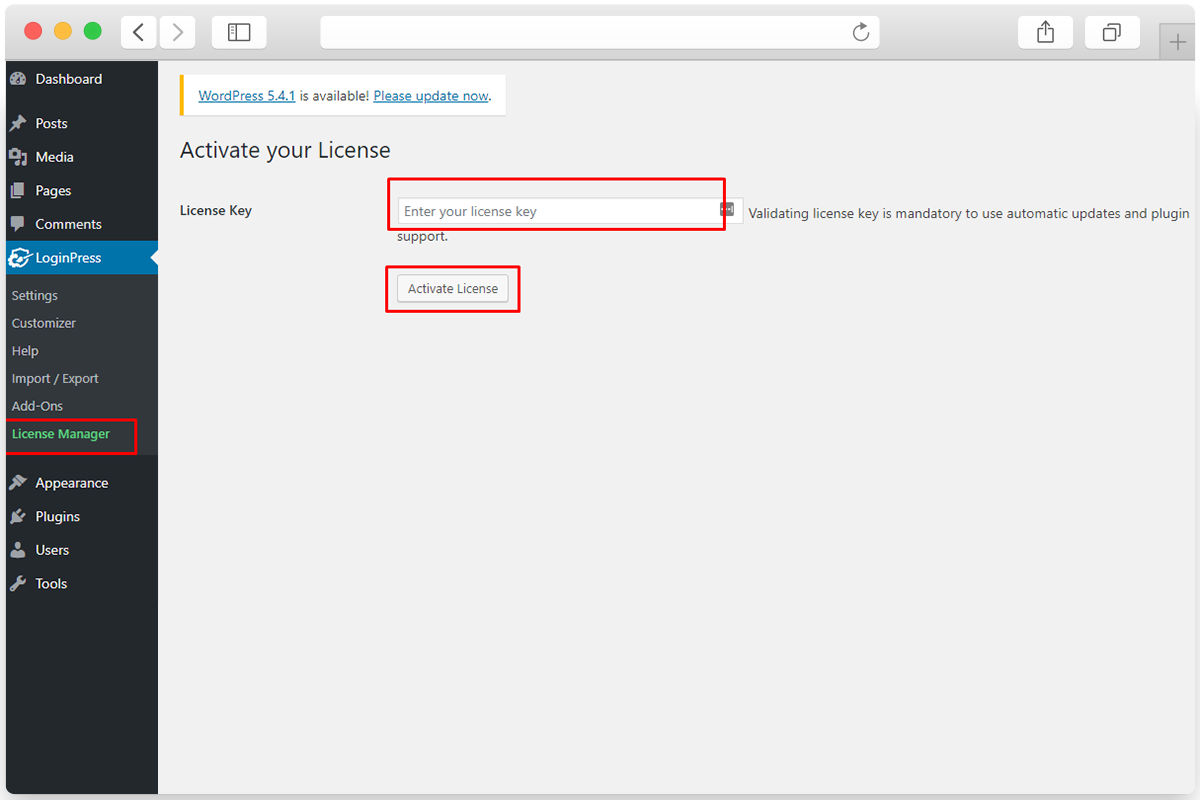This screenshot has width=1200, height=800.
Task: Reload the page with refresh icon
Action: point(861,33)
